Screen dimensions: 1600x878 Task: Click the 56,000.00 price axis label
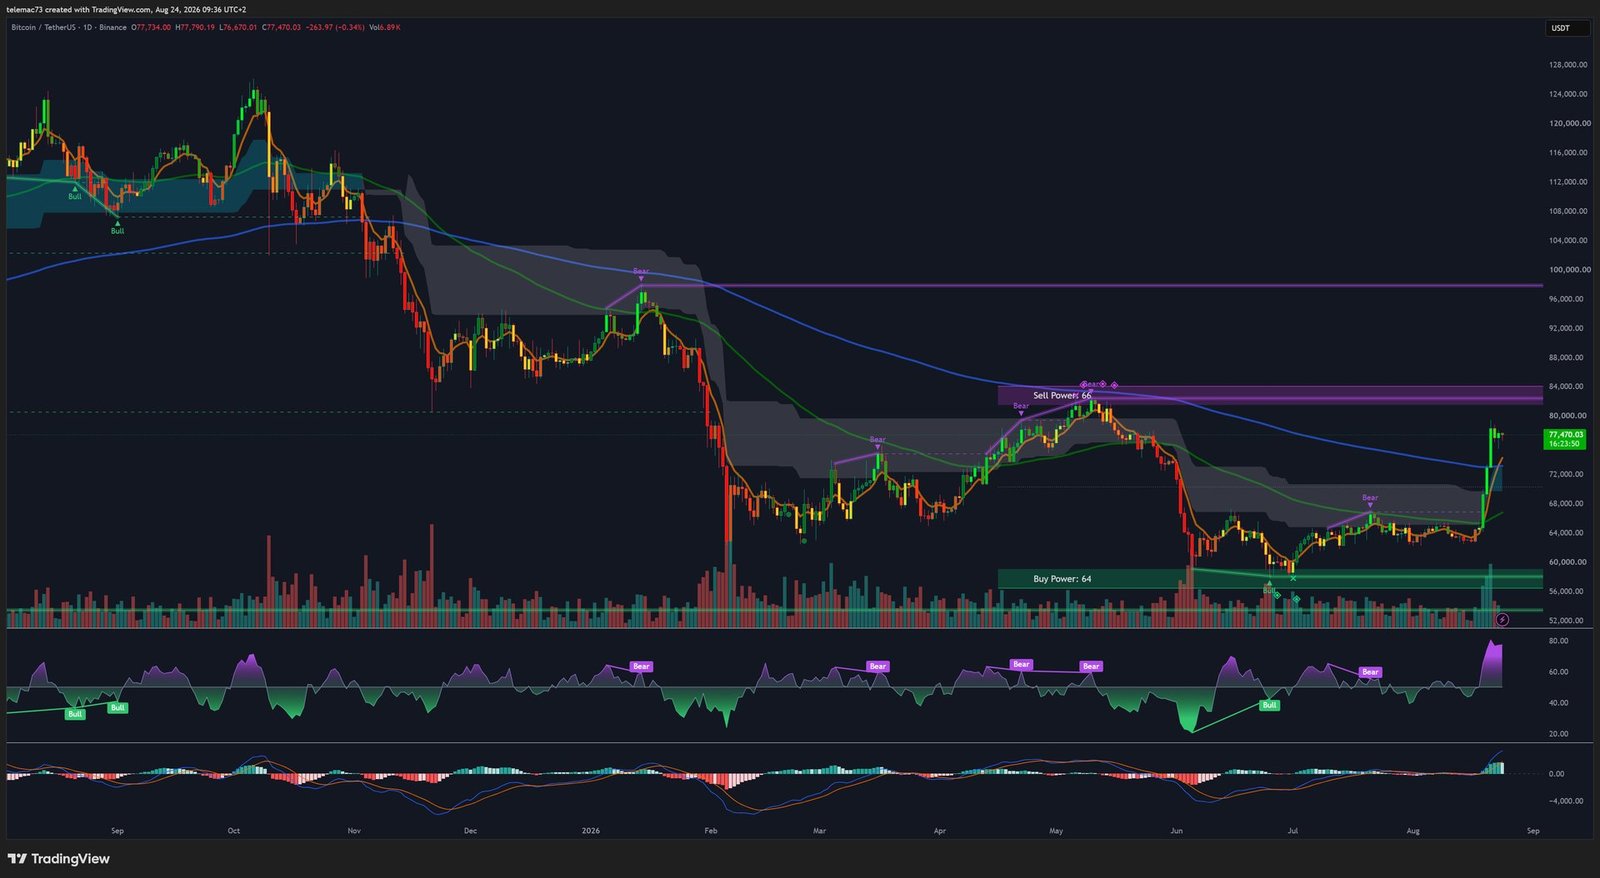pyautogui.click(x=1568, y=591)
